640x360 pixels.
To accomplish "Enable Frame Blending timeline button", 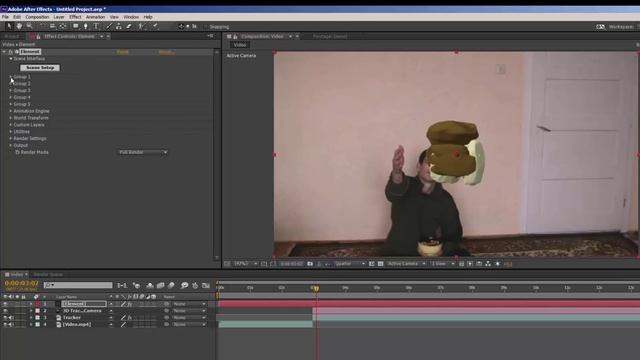I will pos(161,285).
